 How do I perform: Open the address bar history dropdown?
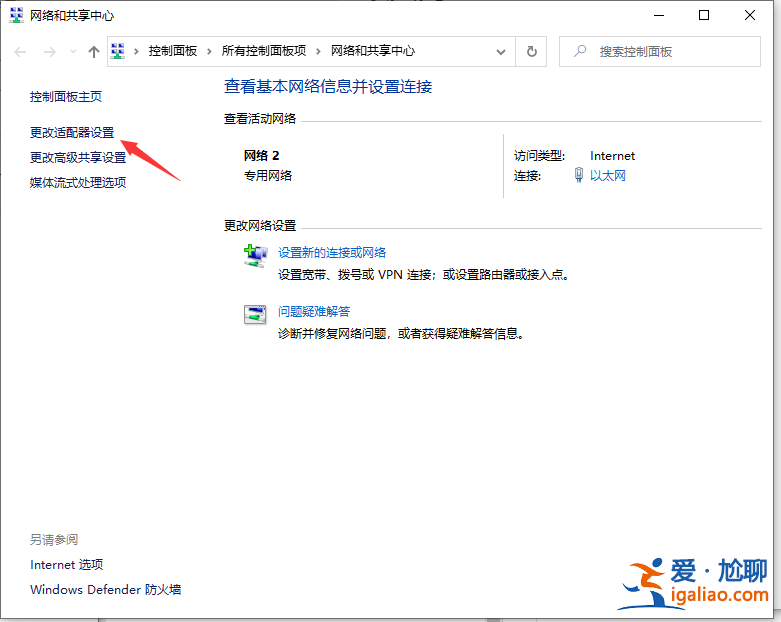[x=501, y=52]
